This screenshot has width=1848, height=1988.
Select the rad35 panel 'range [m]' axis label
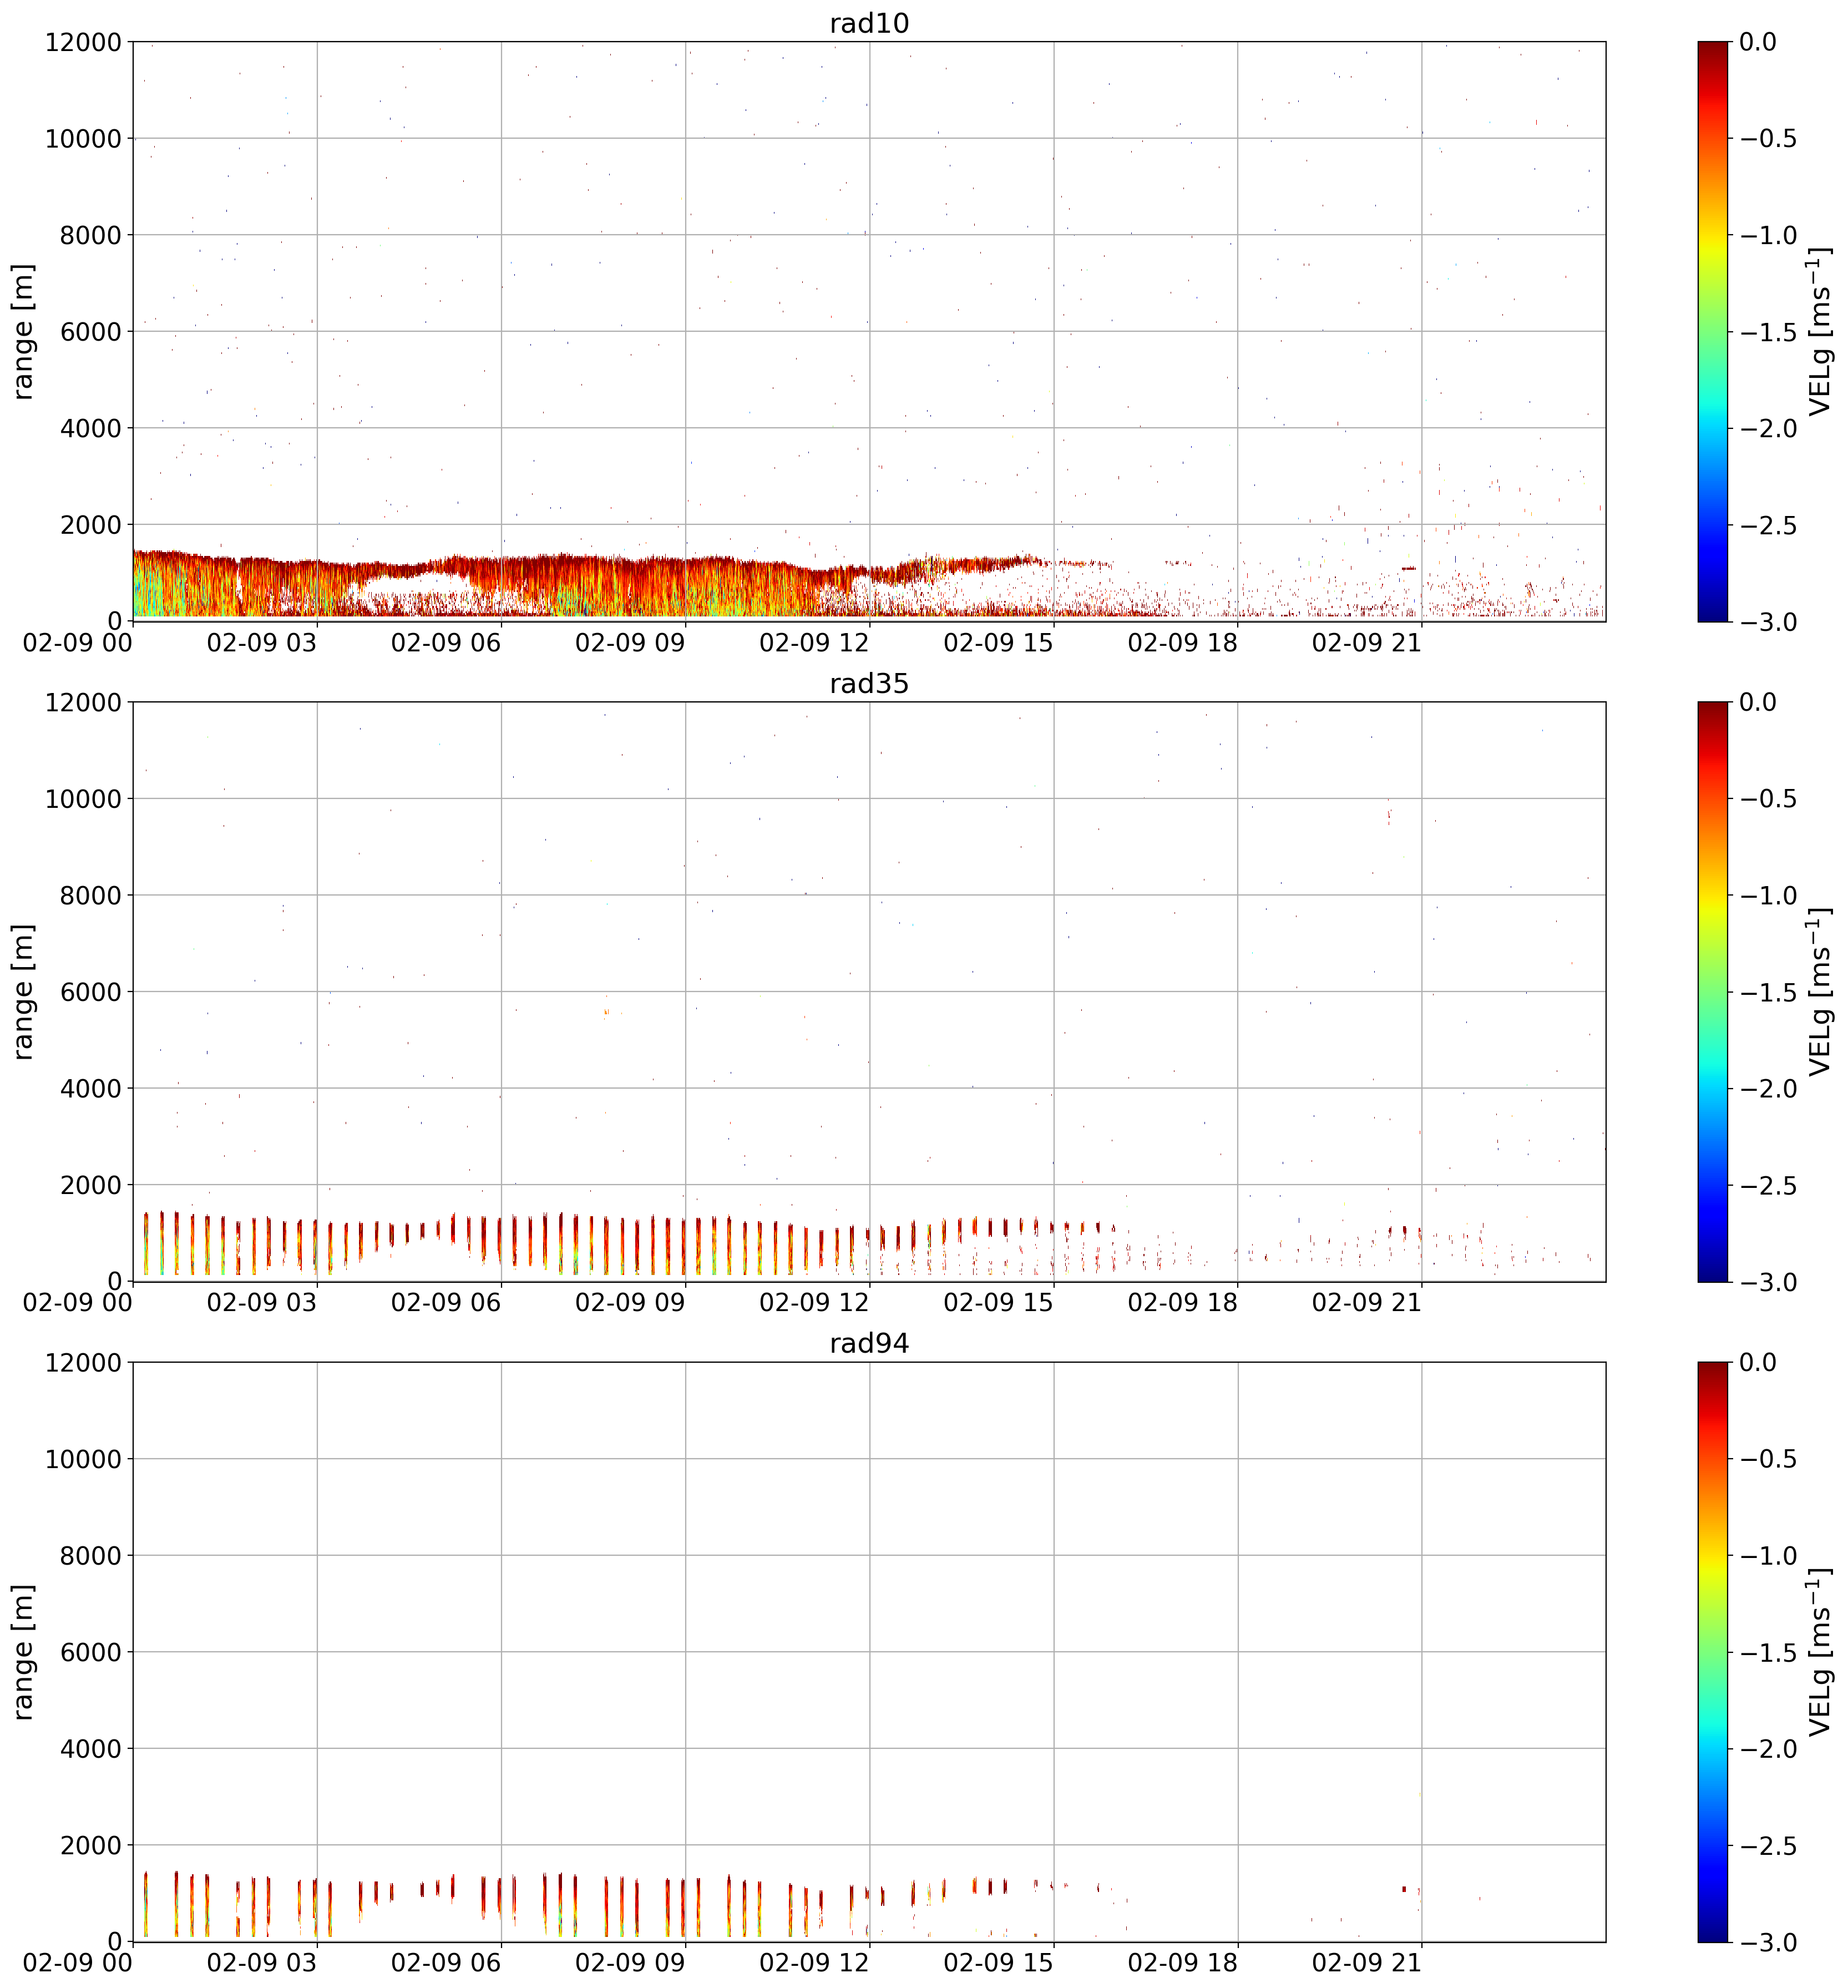click(23, 991)
